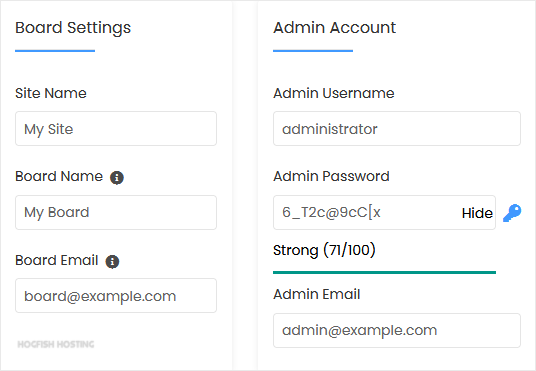Click the Board Name label
The width and height of the screenshot is (536, 371).
coord(59,176)
